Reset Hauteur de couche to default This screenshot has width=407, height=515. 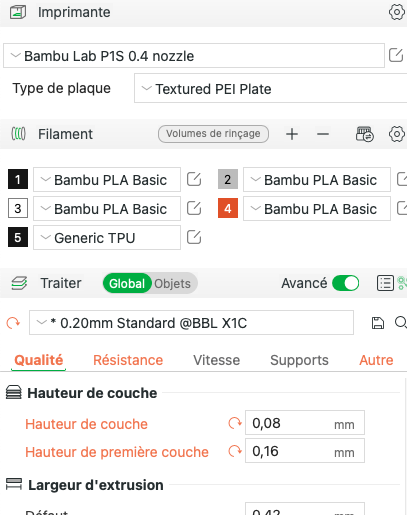[235, 423]
